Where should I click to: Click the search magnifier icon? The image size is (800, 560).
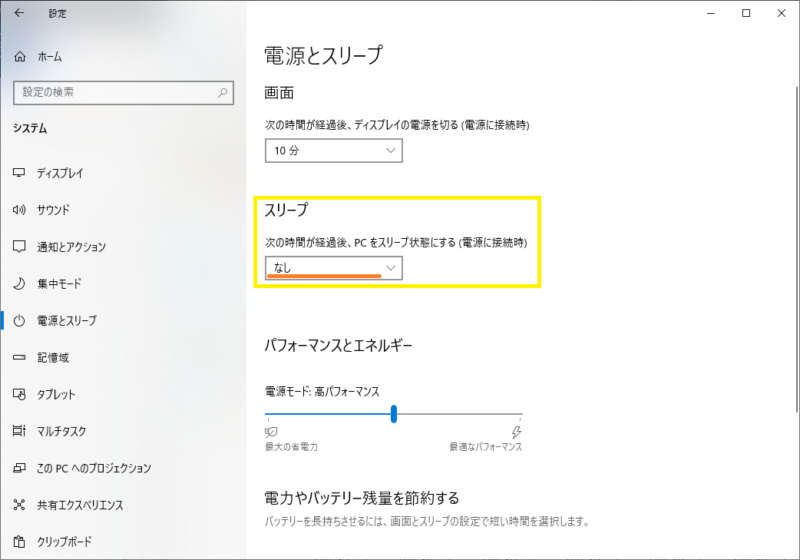(223, 92)
